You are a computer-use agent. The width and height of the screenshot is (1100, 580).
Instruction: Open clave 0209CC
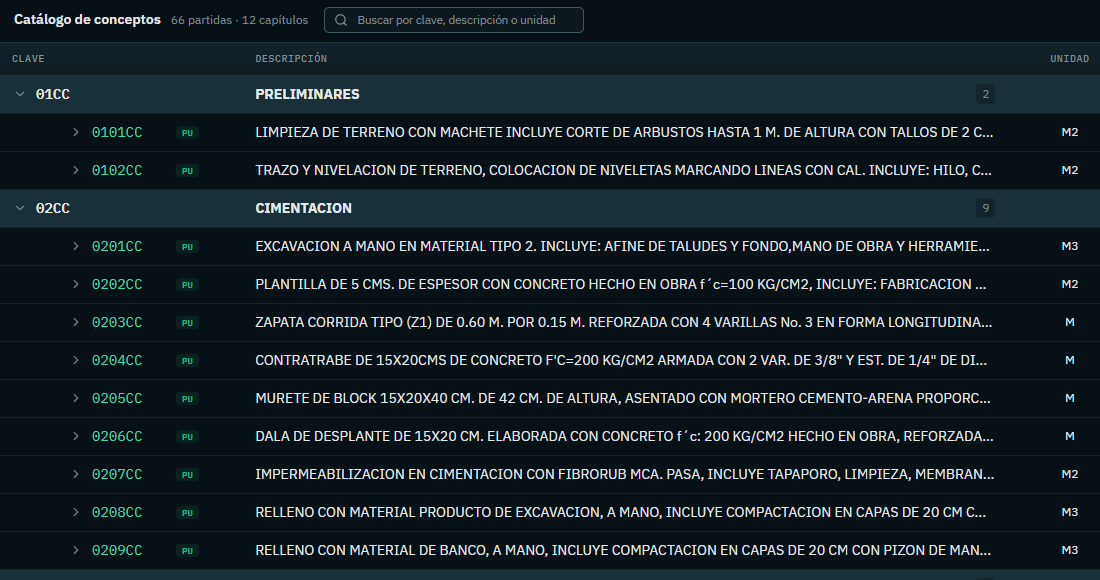pyautogui.click(x=117, y=551)
